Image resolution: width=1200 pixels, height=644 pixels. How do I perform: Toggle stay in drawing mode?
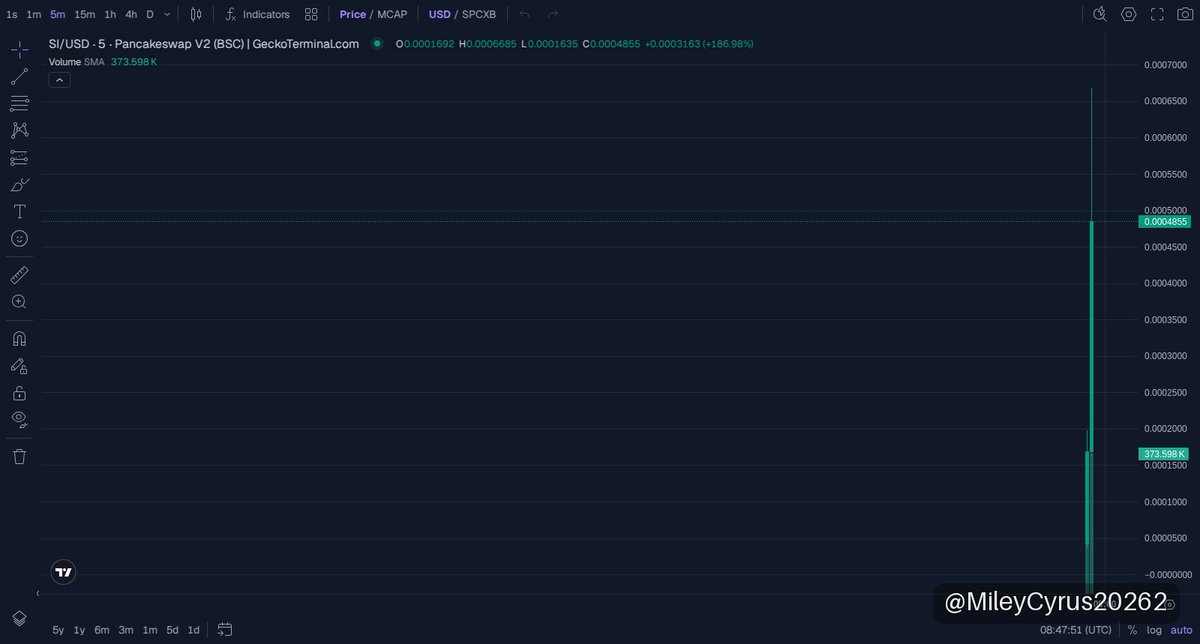(19, 365)
